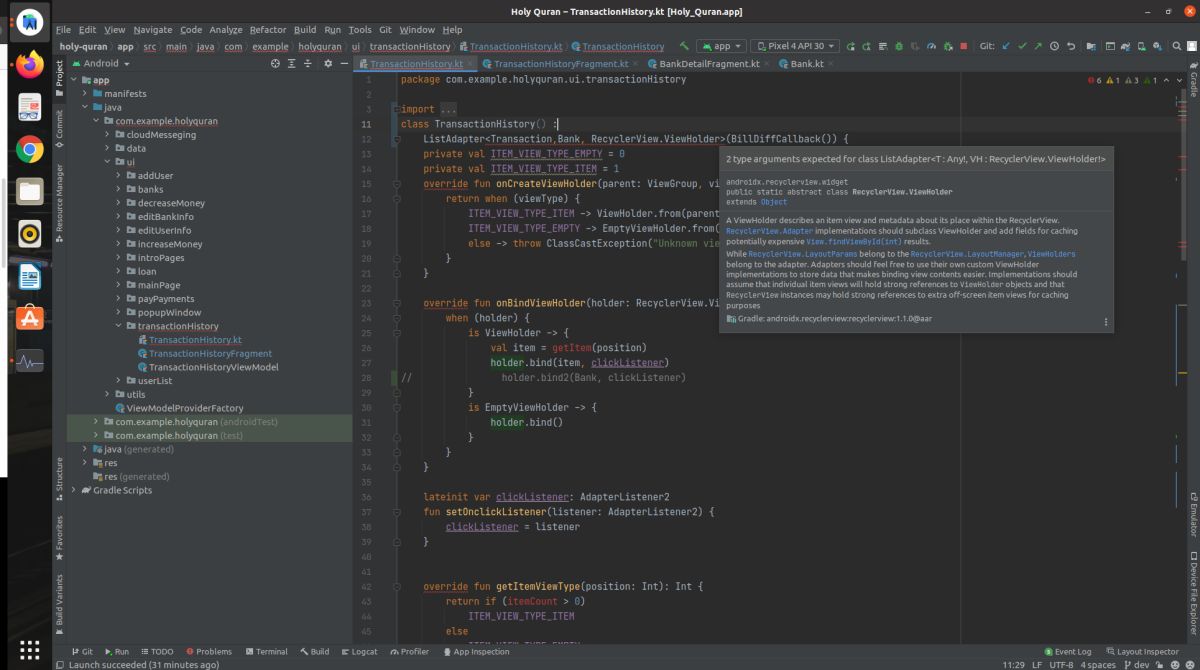The width and height of the screenshot is (1200, 670).
Task: Collapse the transactionHistory folder
Action: click(118, 326)
